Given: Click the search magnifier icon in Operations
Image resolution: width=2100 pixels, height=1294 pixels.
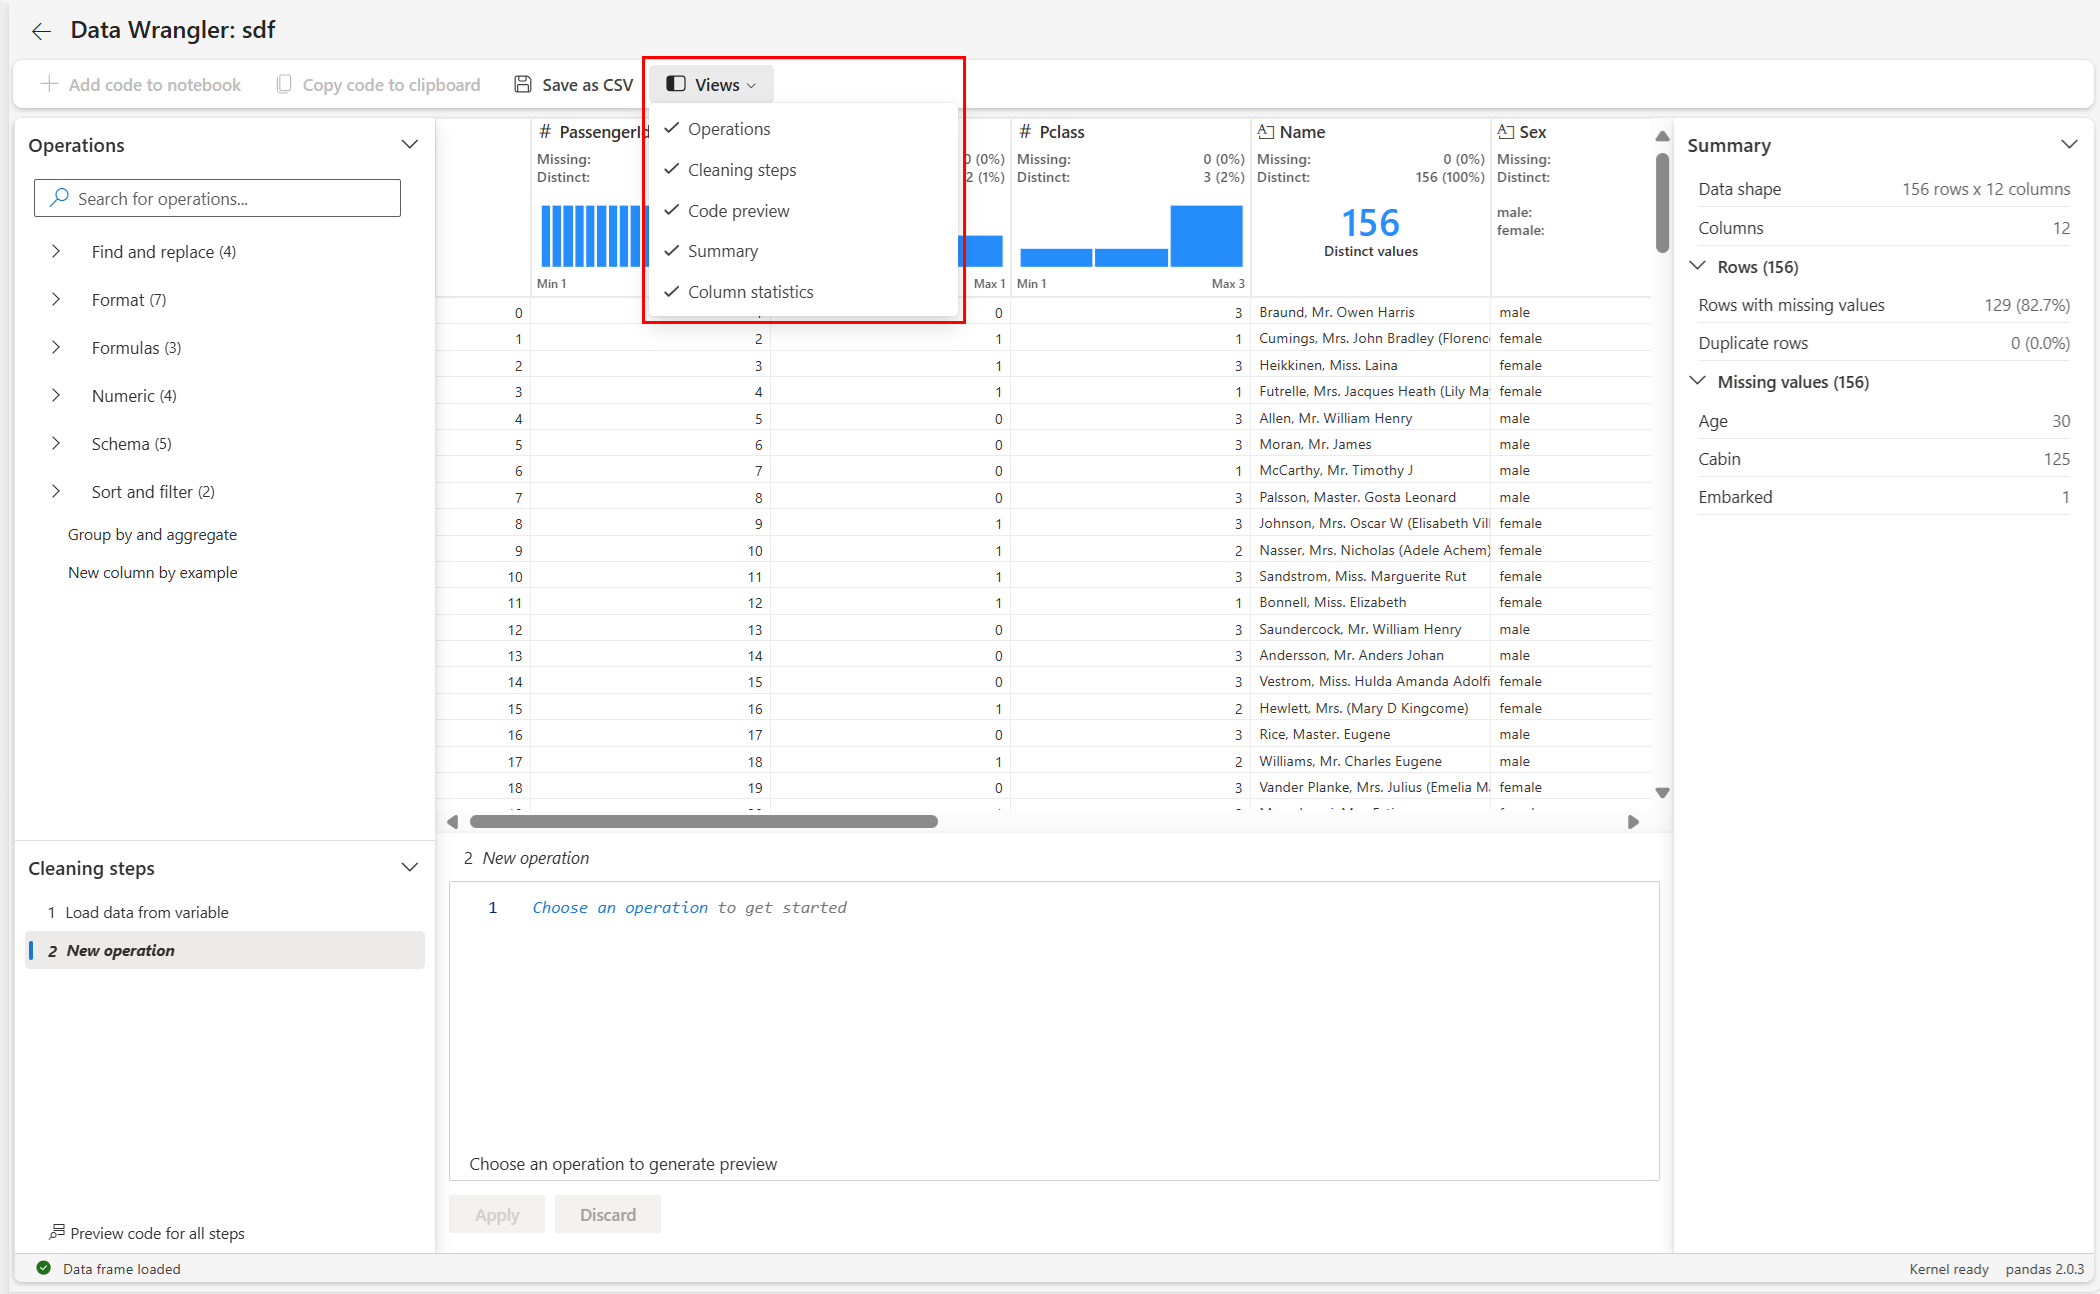Looking at the screenshot, I should (x=60, y=198).
